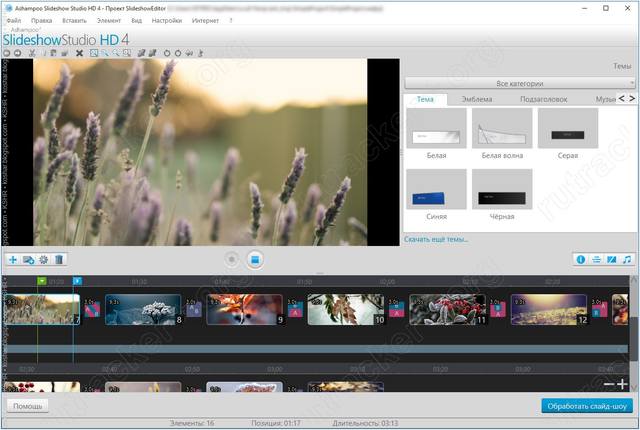The height and width of the screenshot is (430, 640).
Task: Zoom out timeline with the minus button
Action: point(609,384)
